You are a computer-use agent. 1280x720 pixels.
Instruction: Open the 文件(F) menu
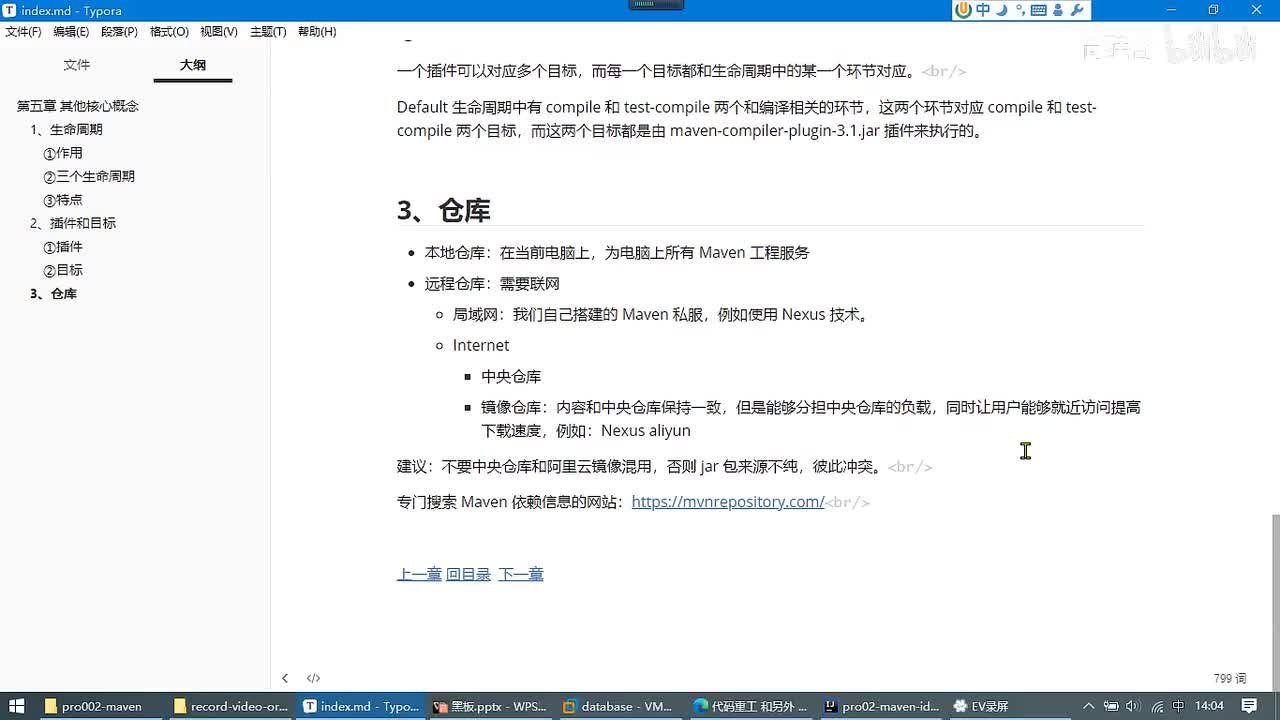click(x=23, y=32)
